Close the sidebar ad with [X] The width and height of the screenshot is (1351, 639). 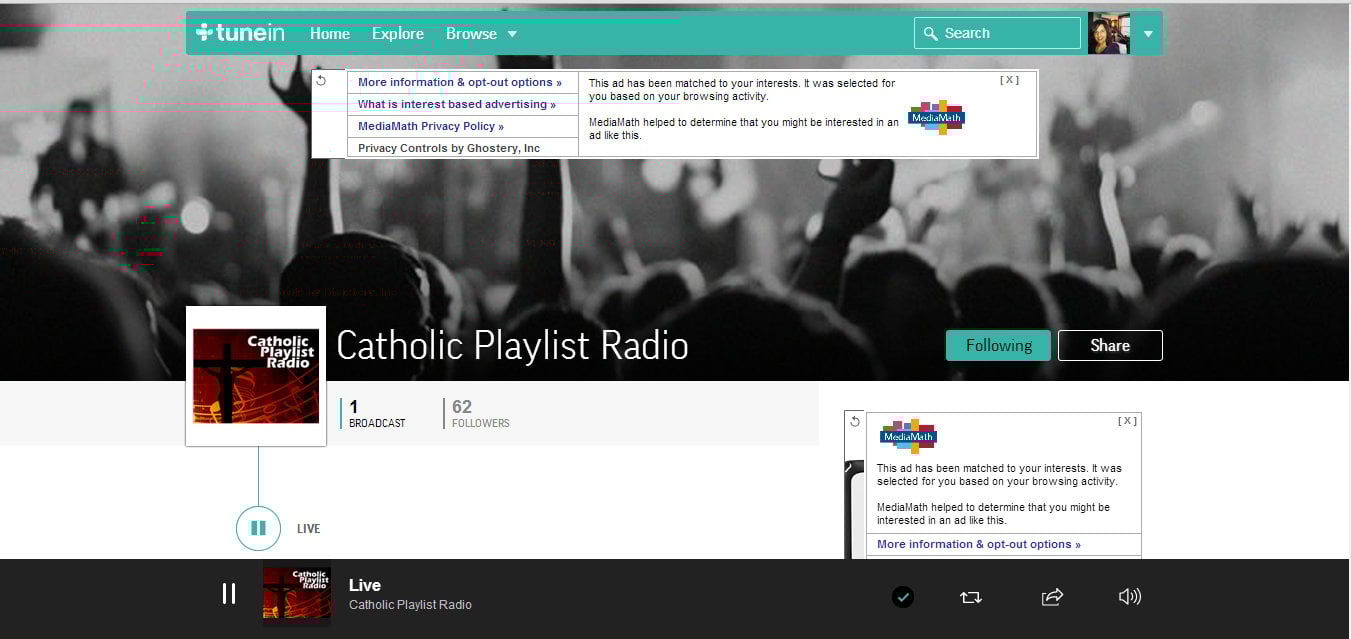1128,421
